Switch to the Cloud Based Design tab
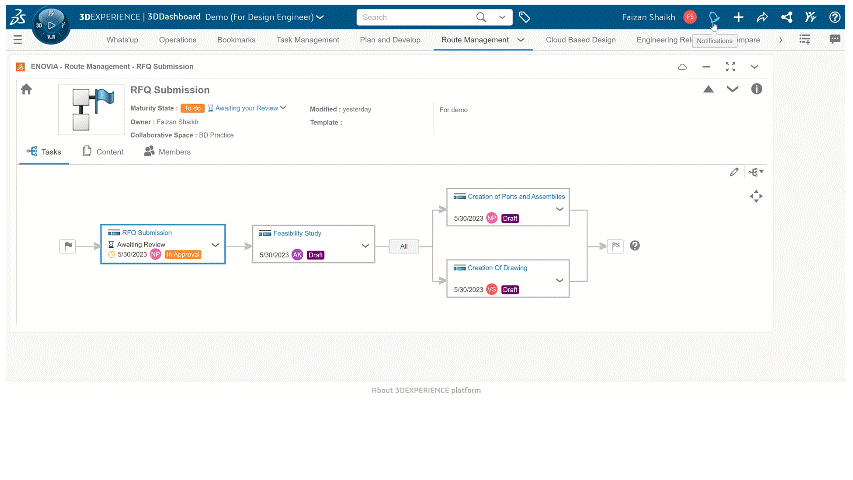This screenshot has width=853, height=480. (580, 40)
